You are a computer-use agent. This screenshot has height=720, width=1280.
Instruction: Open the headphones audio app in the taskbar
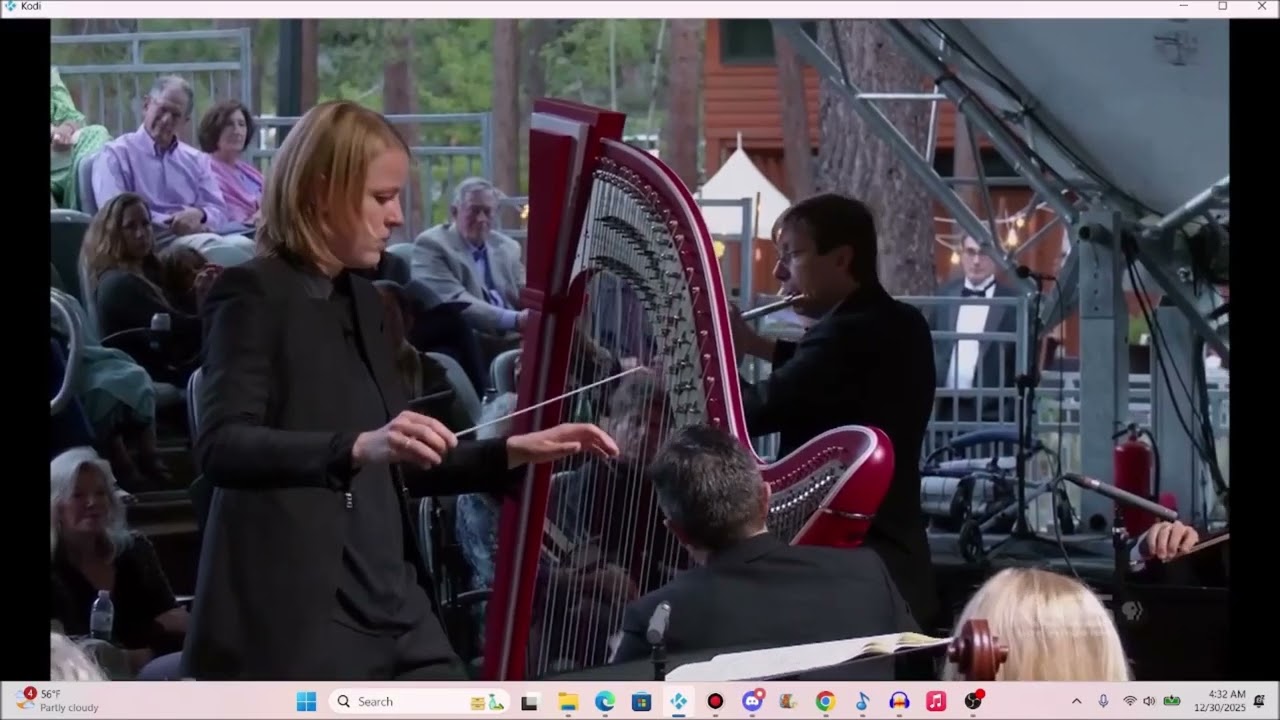pos(899,701)
